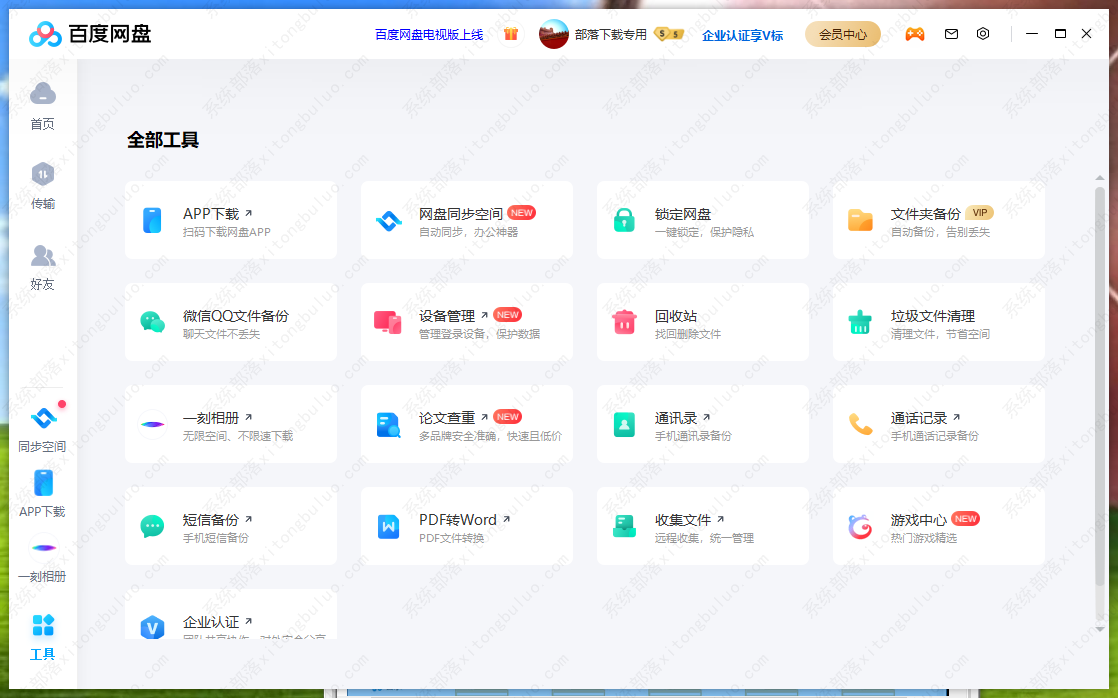Click the user avatar picture
The height and width of the screenshot is (698, 1118).
[554, 34]
